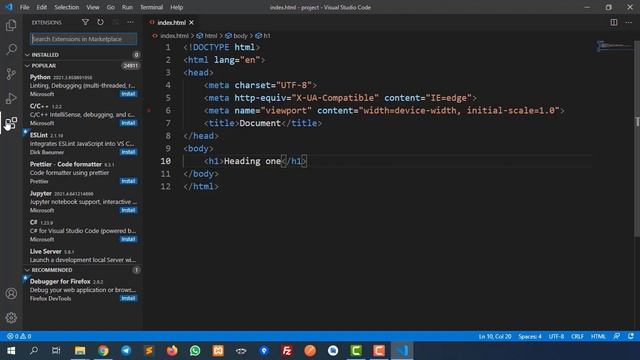Open Windows Start menu
Image resolution: width=640 pixels, height=360 pixels.
point(11,351)
